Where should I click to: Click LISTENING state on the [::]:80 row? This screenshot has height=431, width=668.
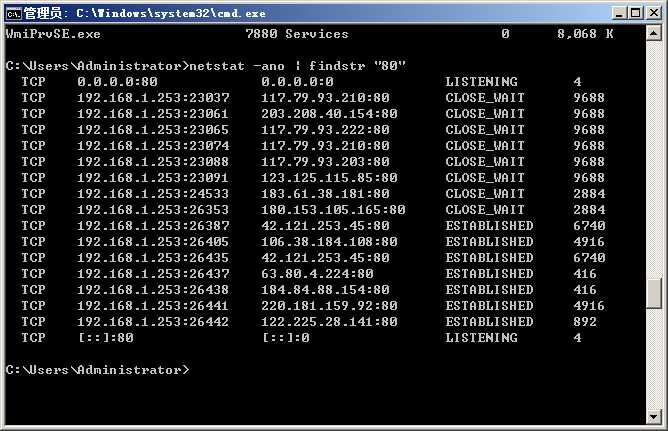pos(482,338)
